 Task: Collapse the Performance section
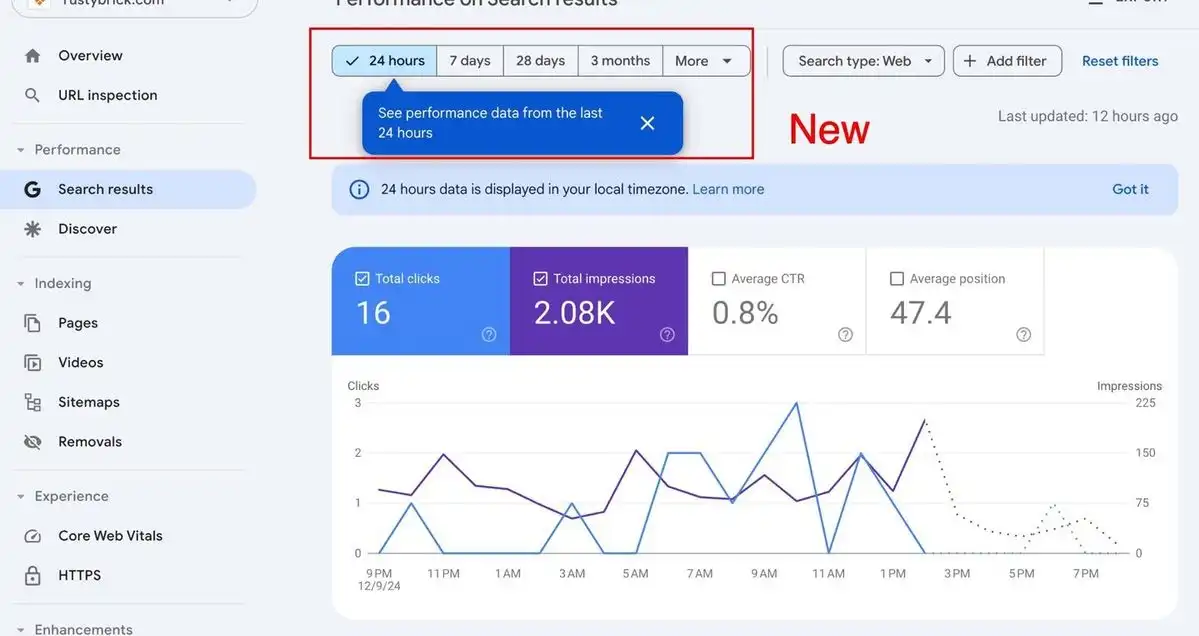[21, 150]
